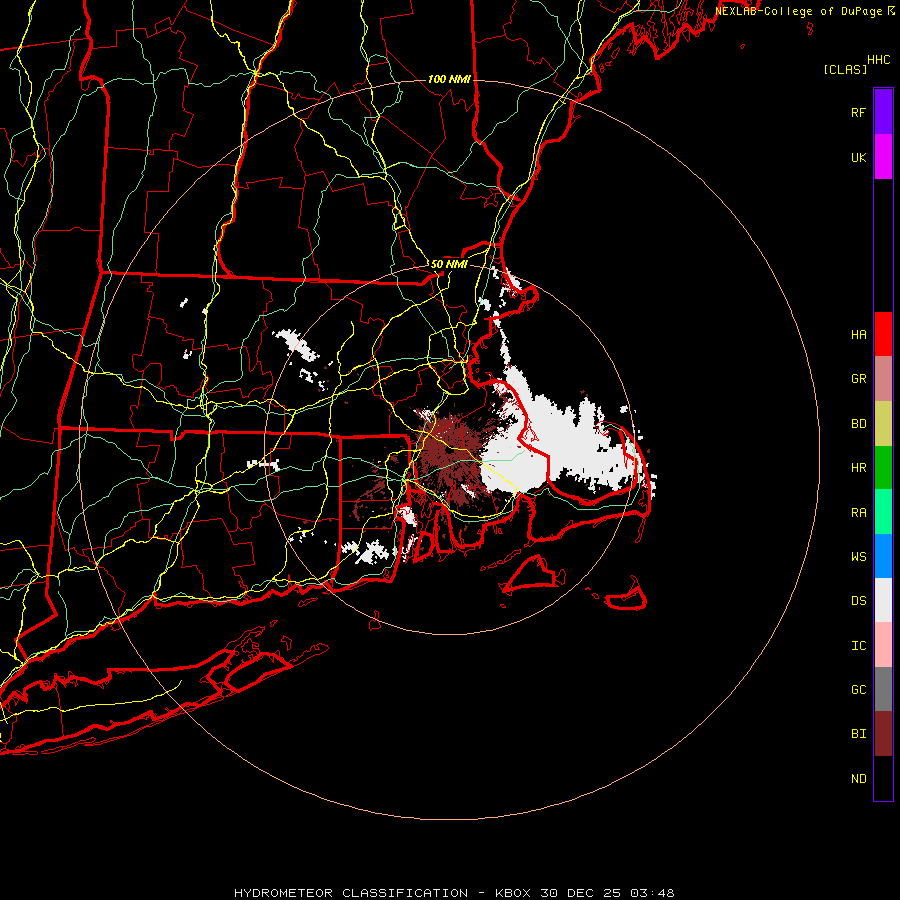Click the UK legend label
The height and width of the screenshot is (900, 900).
858,157
